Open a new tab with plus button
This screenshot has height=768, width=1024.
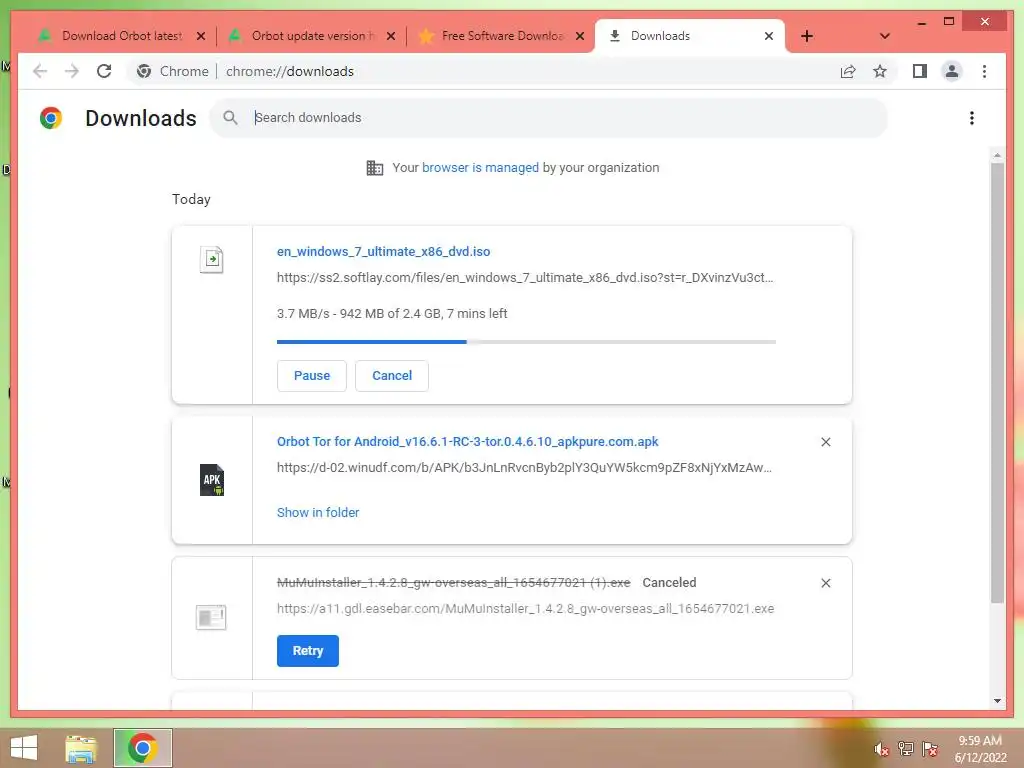pos(807,36)
